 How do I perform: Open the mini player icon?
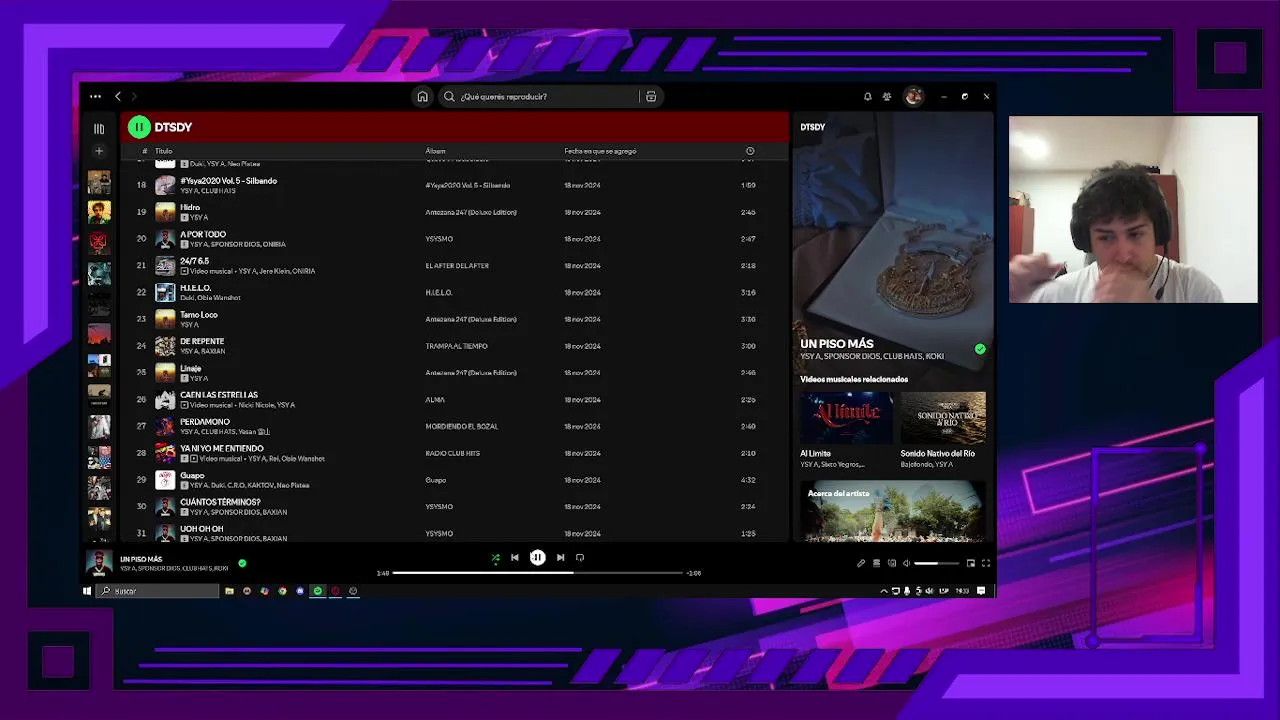(970, 563)
